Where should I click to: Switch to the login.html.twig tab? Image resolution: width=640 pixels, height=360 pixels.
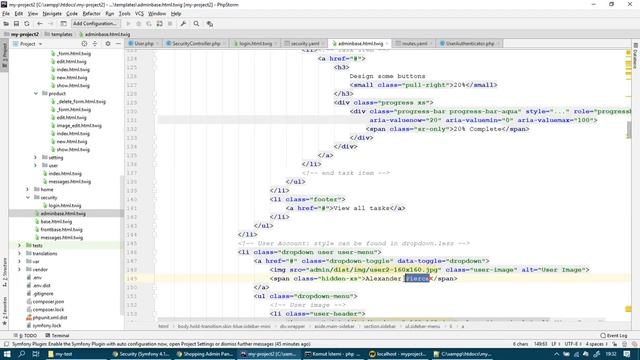click(256, 43)
